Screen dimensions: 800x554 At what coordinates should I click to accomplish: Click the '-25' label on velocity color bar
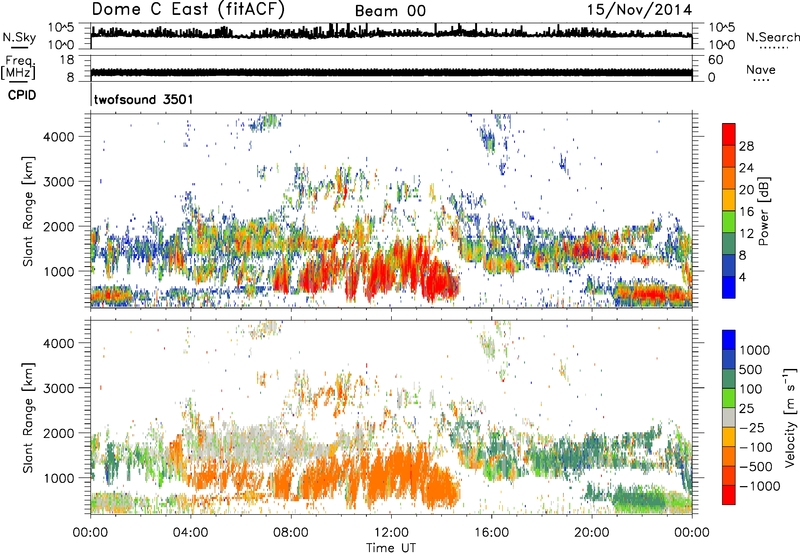click(751, 428)
